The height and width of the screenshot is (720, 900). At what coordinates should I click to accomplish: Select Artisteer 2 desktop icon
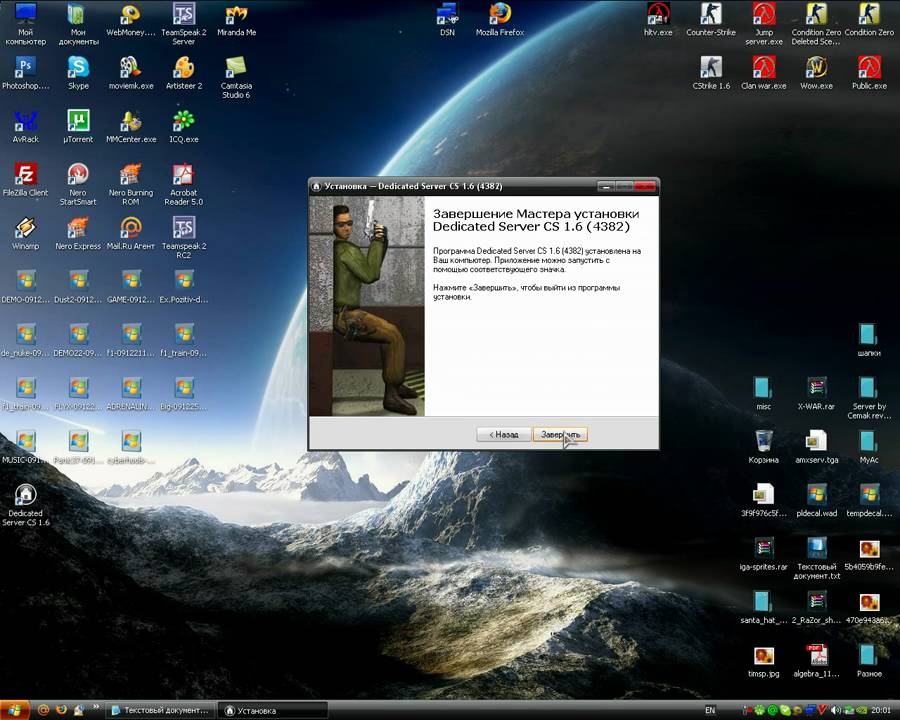184,73
